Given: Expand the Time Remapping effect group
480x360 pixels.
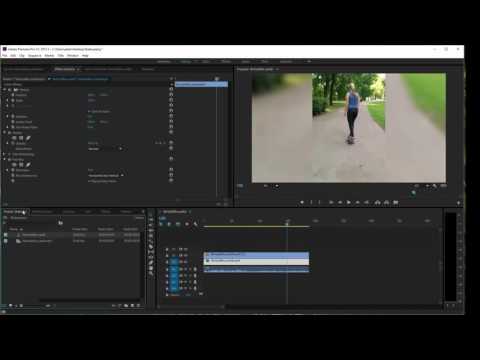Looking at the screenshot, I should pos(5,154).
